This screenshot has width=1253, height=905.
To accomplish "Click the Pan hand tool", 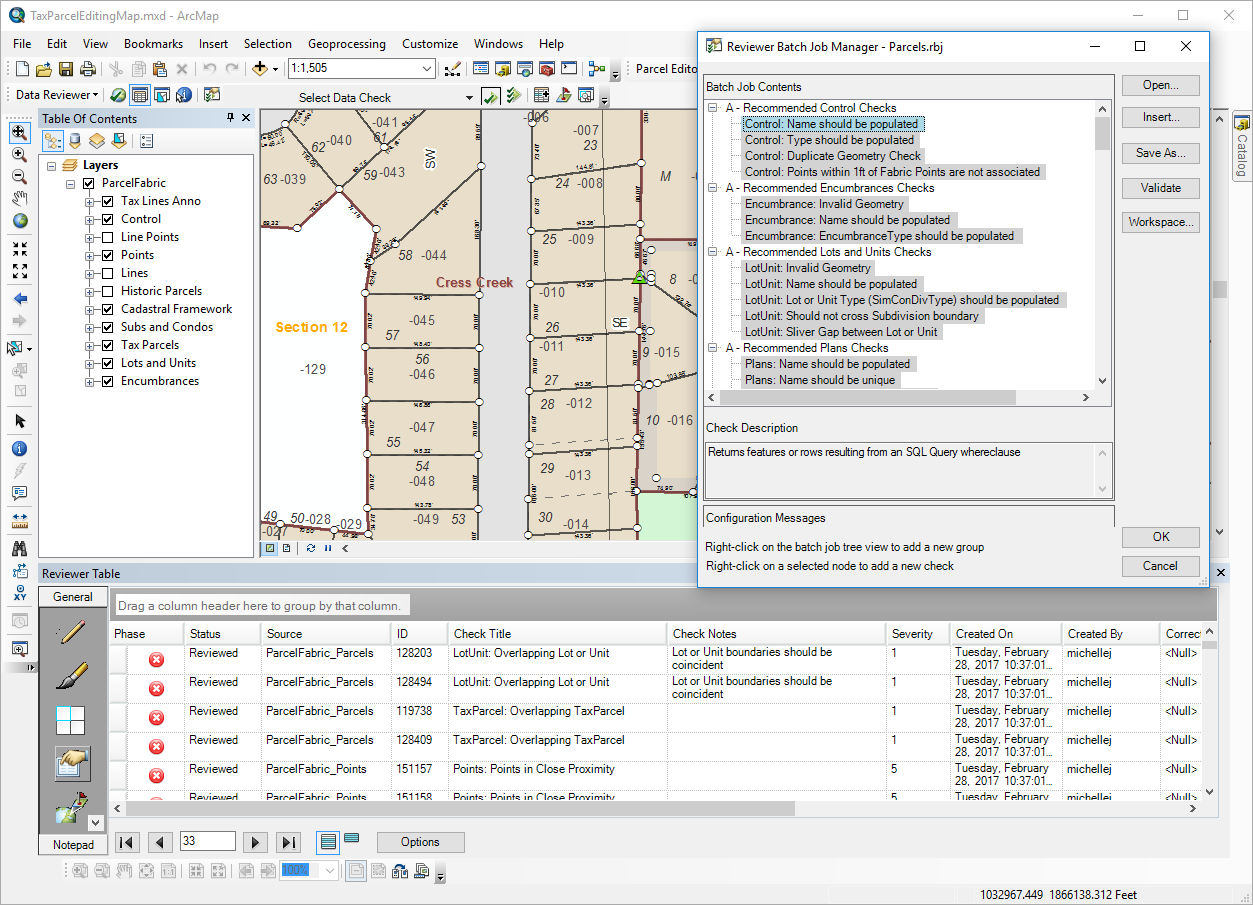I will [x=19, y=198].
